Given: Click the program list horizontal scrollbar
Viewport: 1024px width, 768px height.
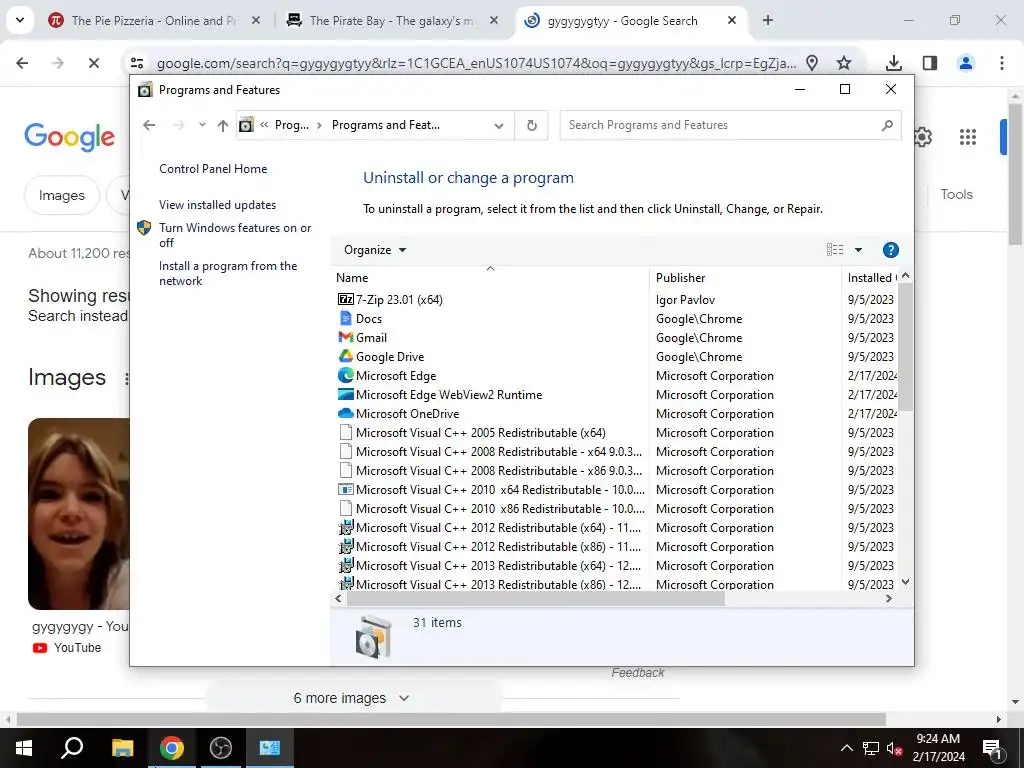Looking at the screenshot, I should (x=536, y=598).
